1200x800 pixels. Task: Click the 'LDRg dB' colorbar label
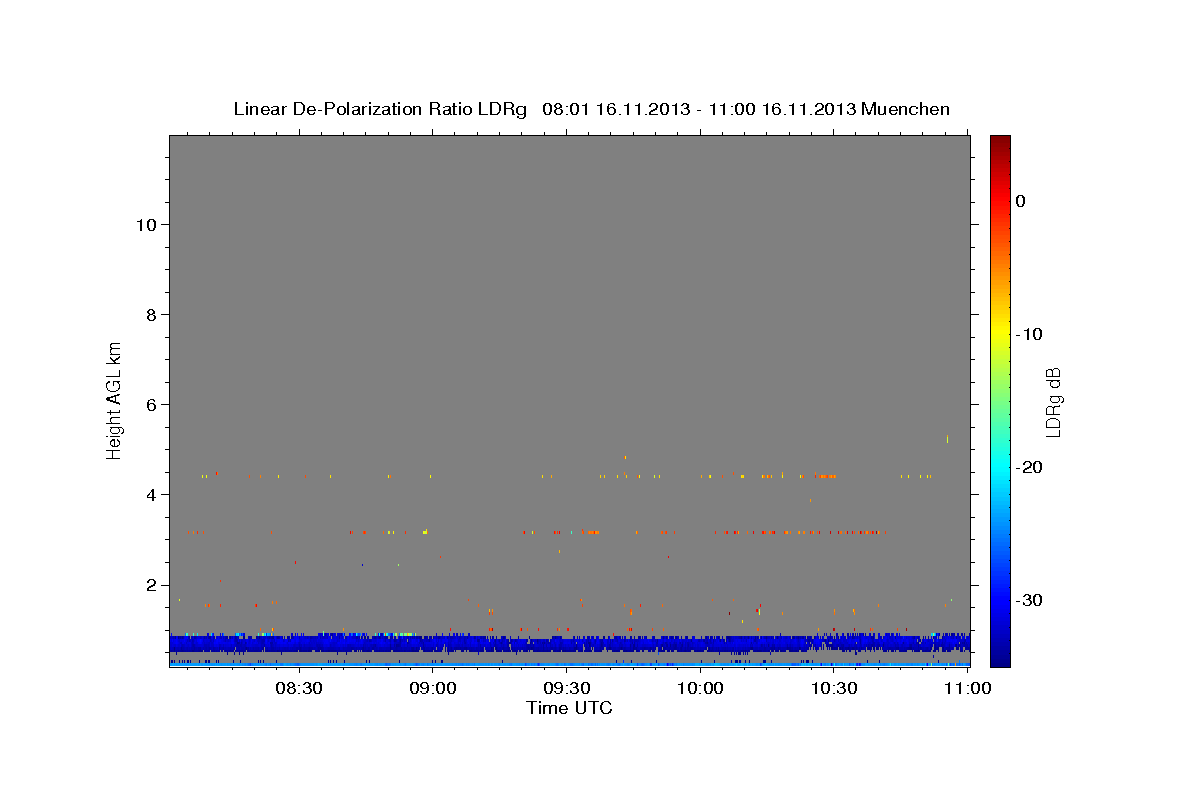(x=1053, y=401)
